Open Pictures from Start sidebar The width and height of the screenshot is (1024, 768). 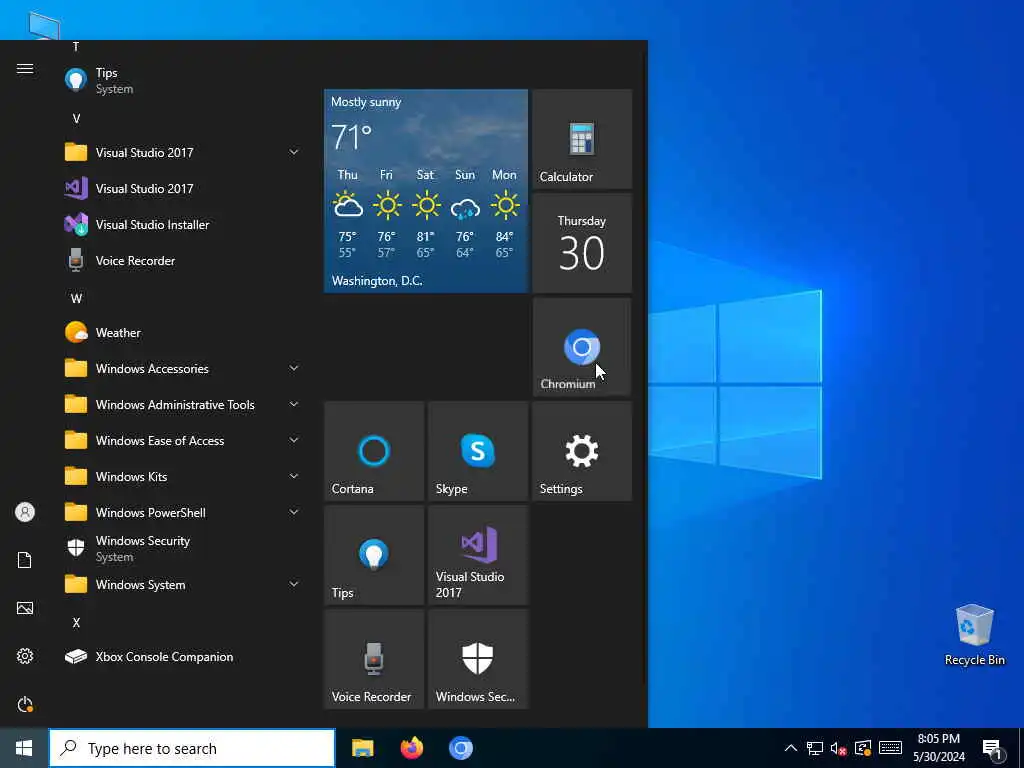pos(25,608)
